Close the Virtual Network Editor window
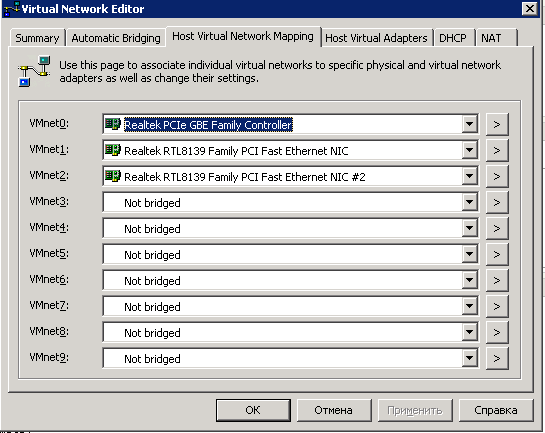The image size is (545, 433). (530, 8)
